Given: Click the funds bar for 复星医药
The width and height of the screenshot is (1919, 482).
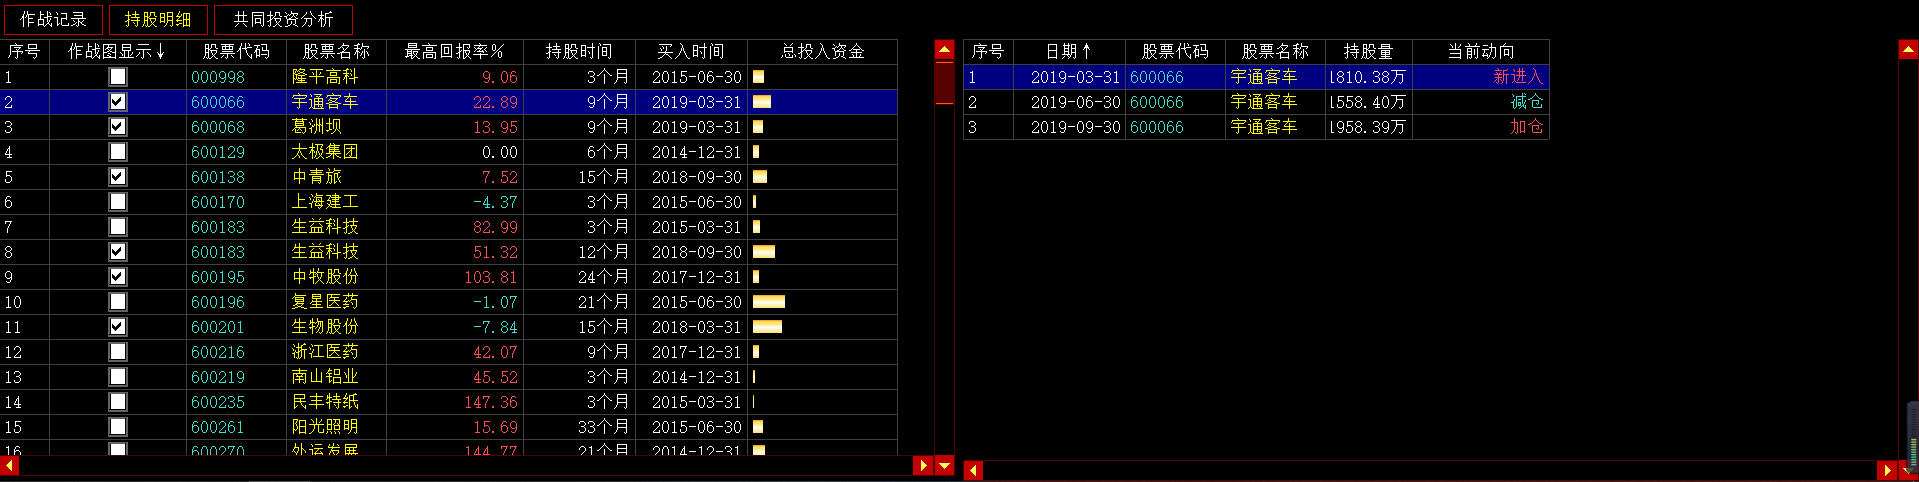Looking at the screenshot, I should (x=768, y=302).
